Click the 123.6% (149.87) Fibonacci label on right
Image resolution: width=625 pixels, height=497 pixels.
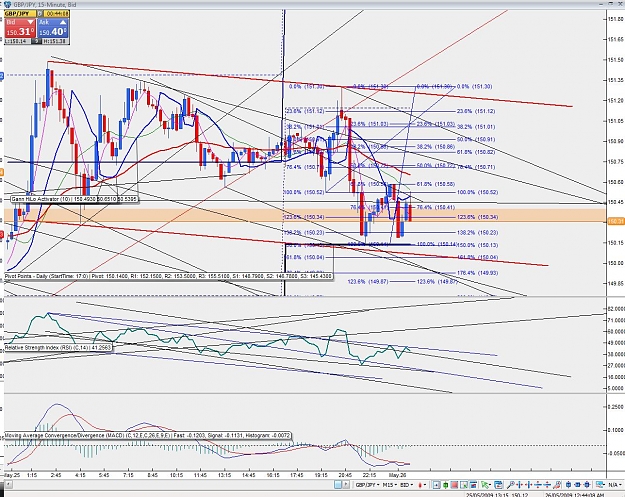(x=436, y=281)
